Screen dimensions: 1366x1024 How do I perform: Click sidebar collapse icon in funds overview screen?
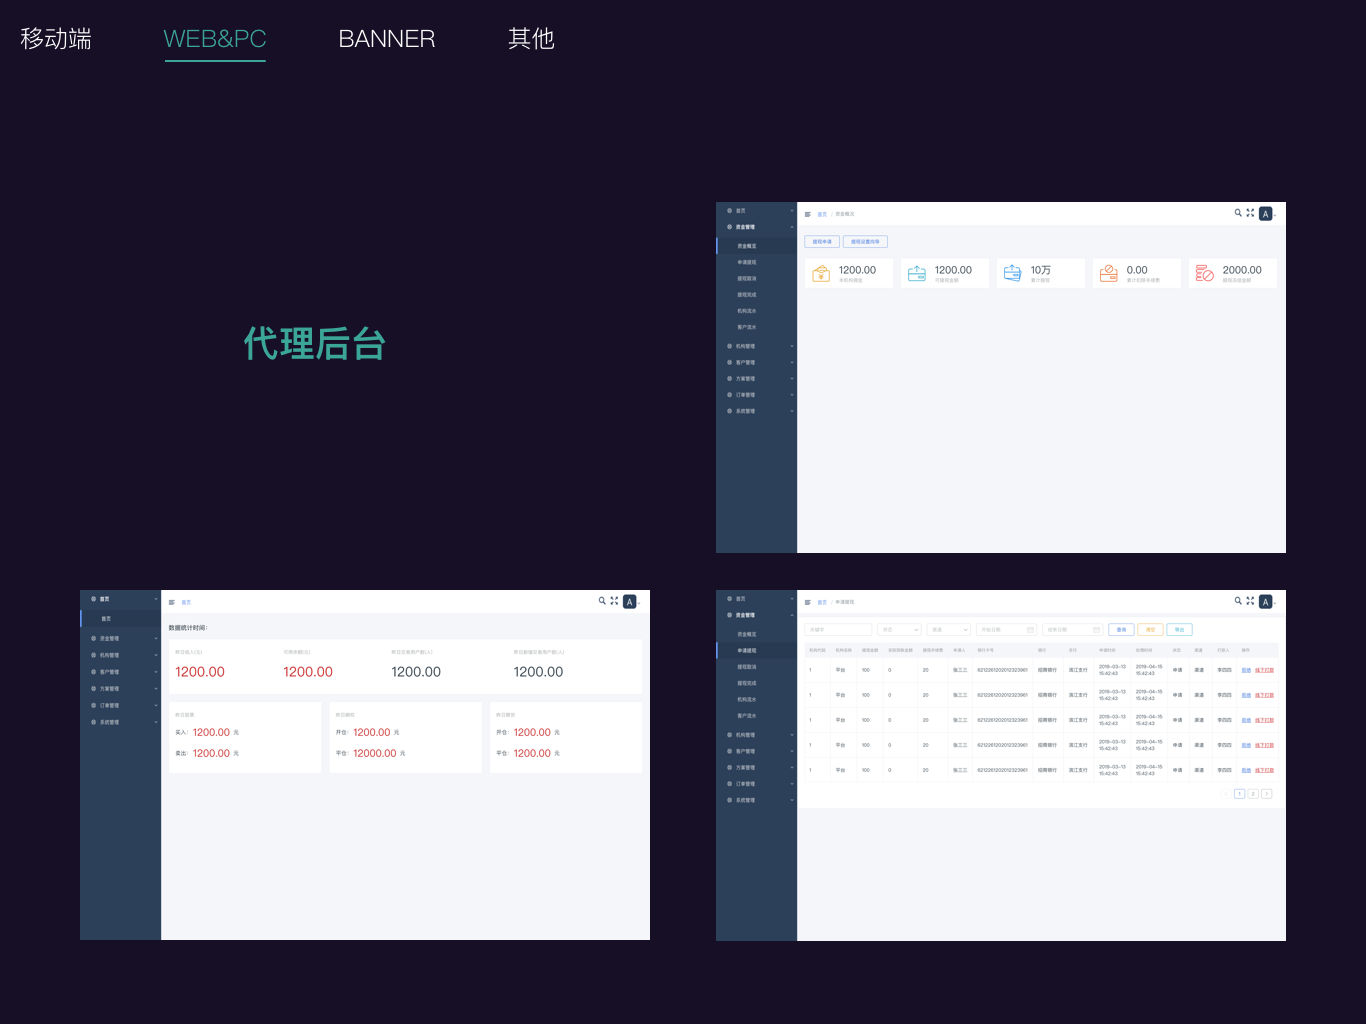pos(808,214)
